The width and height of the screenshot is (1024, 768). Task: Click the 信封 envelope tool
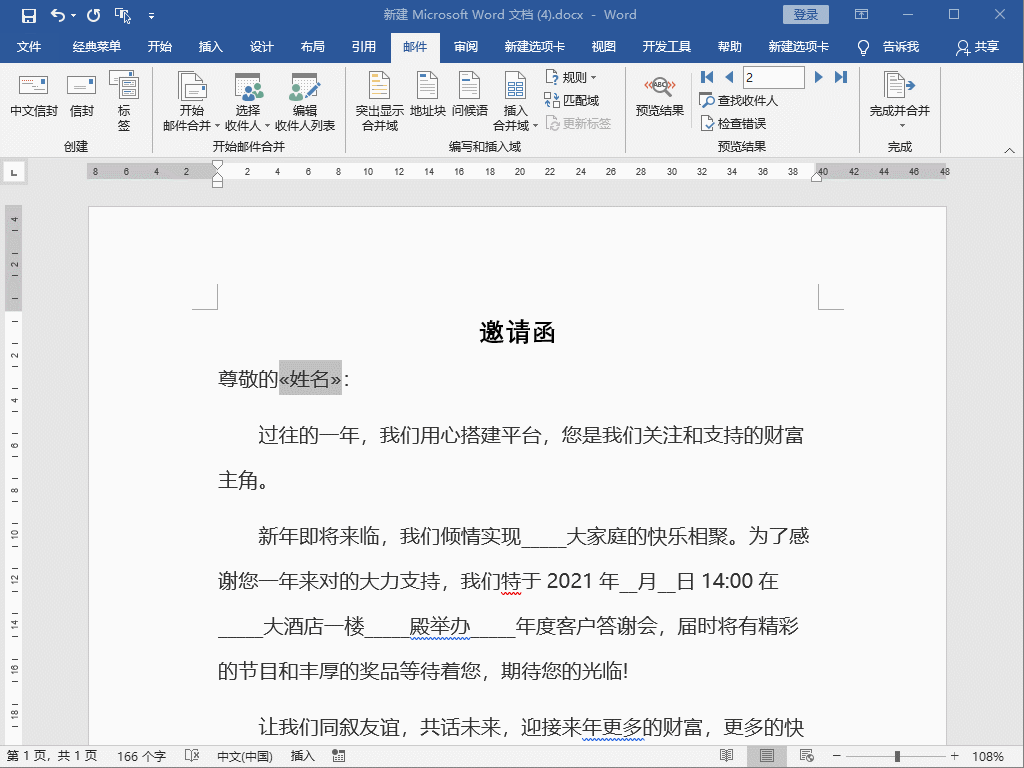tap(82, 97)
